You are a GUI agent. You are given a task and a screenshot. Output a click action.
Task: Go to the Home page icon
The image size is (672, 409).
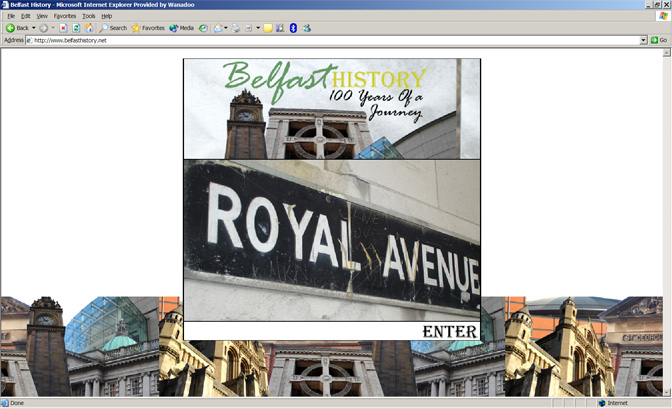[89, 28]
